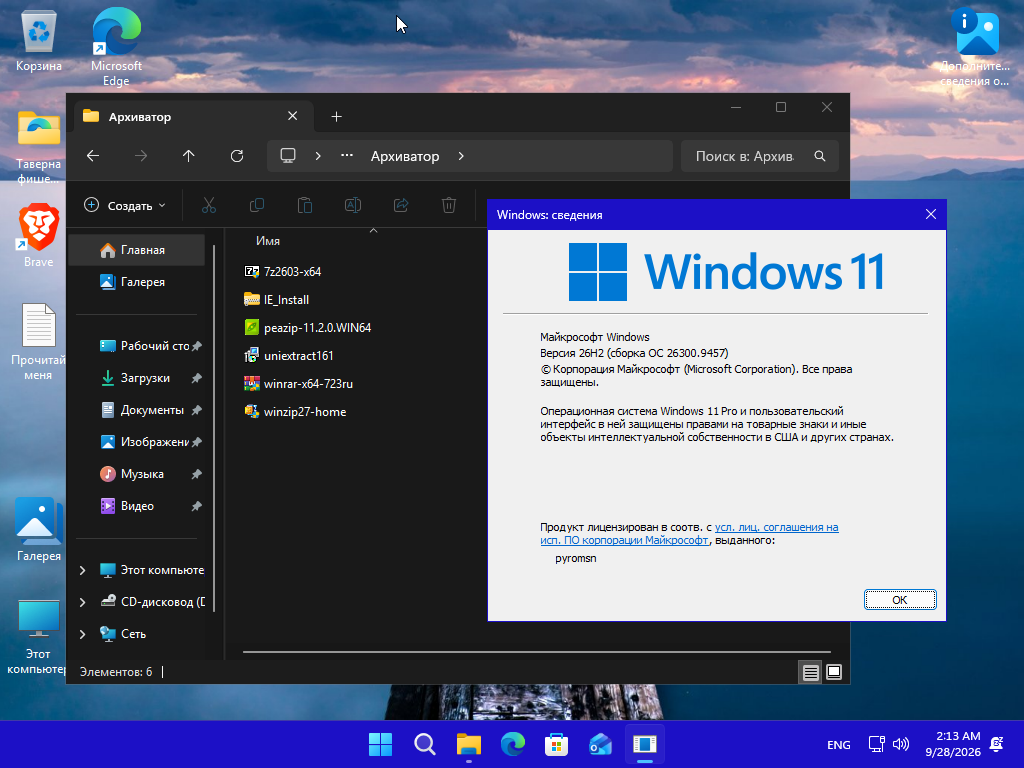Image resolution: width=1024 pixels, height=768 pixels.
Task: Select winrar-x64-723ru file
Action: click(298, 384)
